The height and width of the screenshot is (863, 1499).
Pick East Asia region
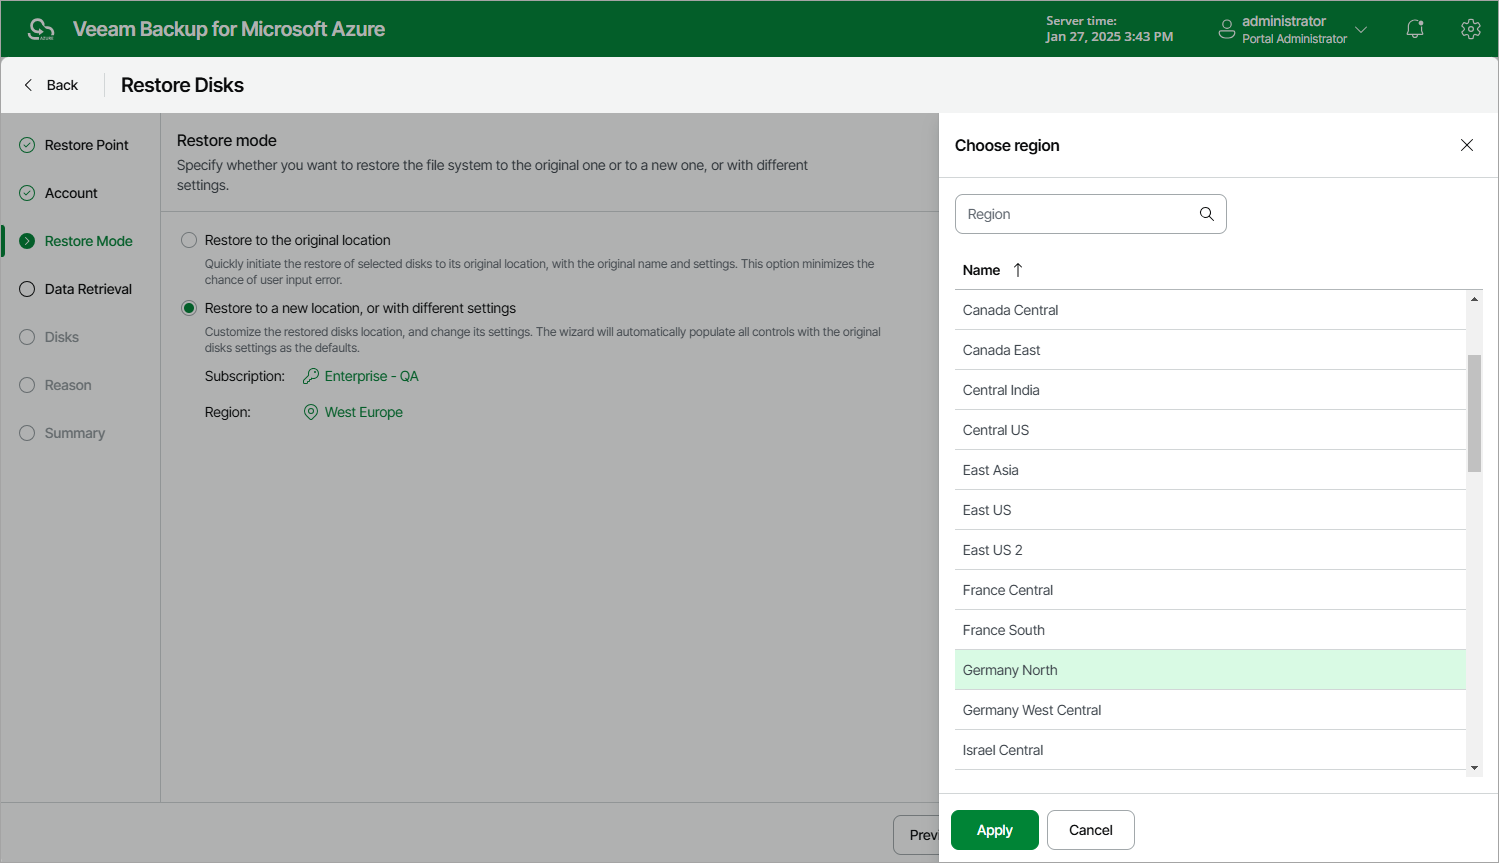pos(1210,470)
